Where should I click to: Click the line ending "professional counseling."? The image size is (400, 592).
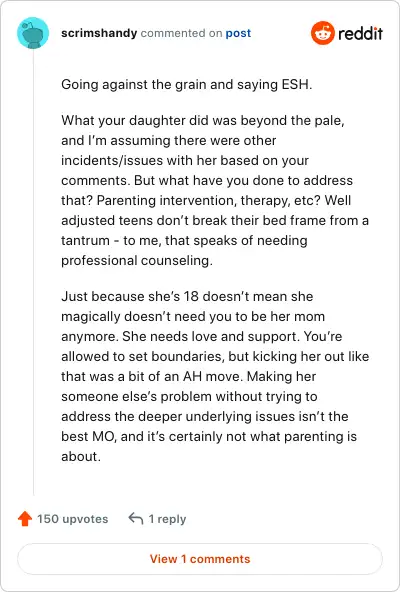[x=137, y=261]
